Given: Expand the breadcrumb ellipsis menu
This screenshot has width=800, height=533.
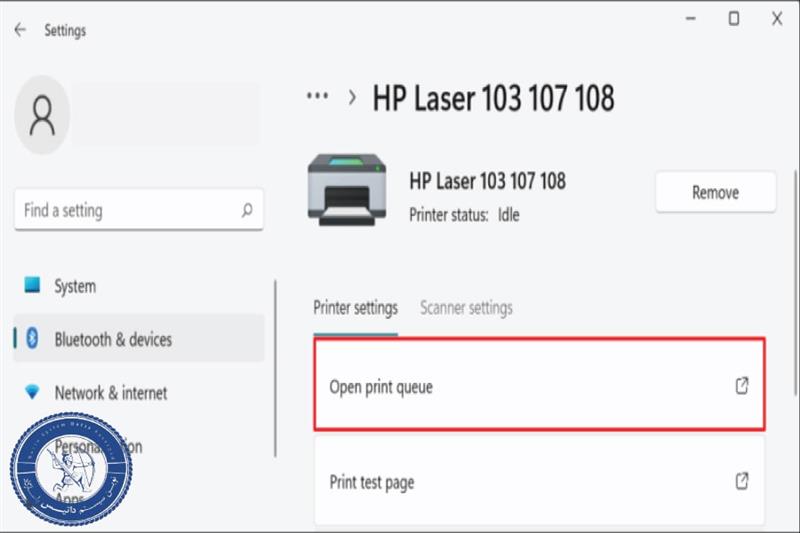Looking at the screenshot, I should 317,97.
